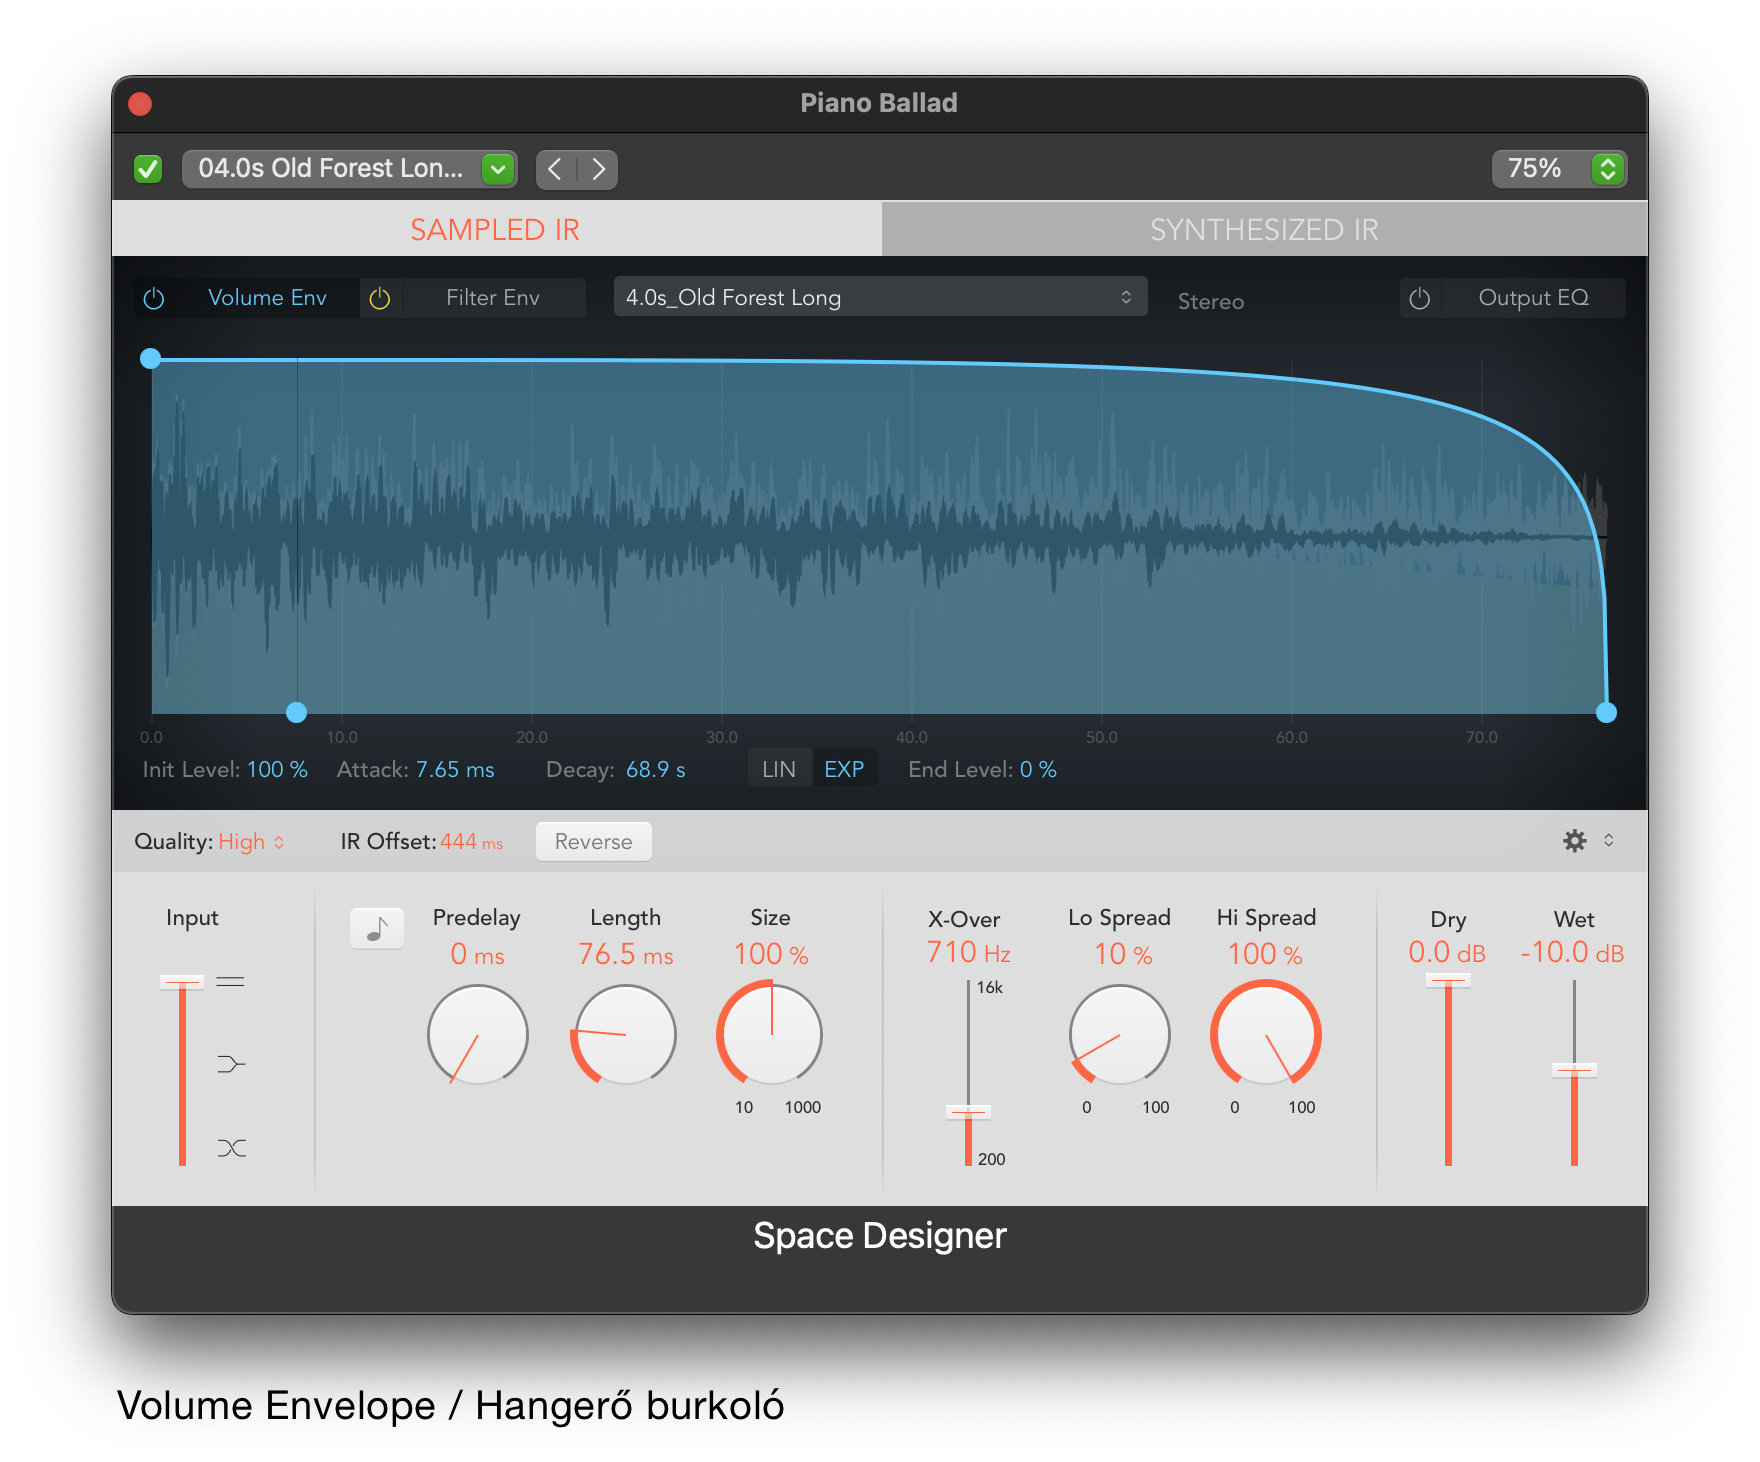Click the Attack 7.65 ms value

click(455, 769)
